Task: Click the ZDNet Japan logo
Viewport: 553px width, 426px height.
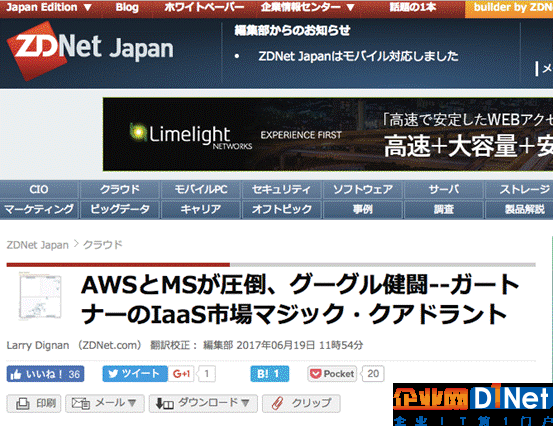Action: pyautogui.click(x=90, y=50)
